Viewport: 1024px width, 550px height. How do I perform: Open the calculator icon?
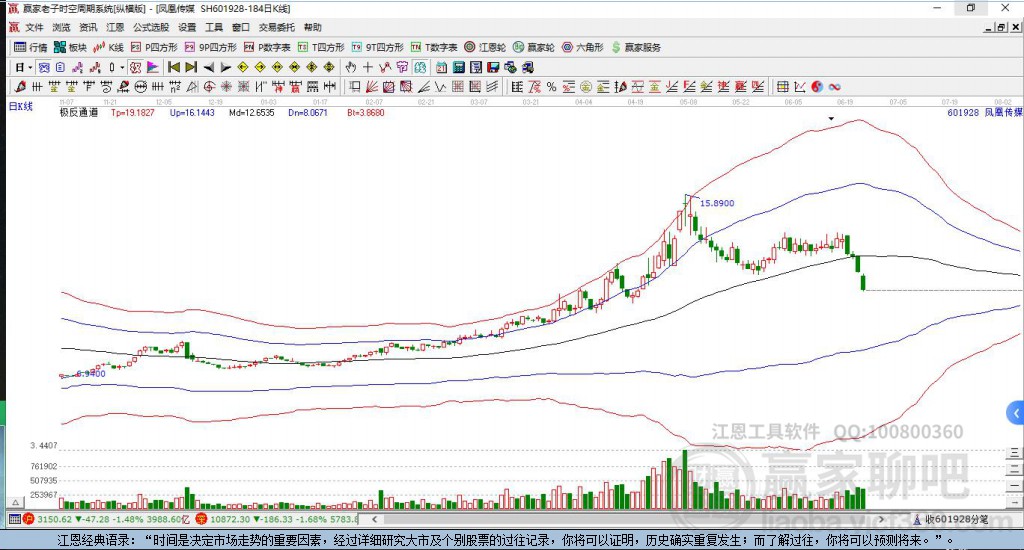point(458,67)
